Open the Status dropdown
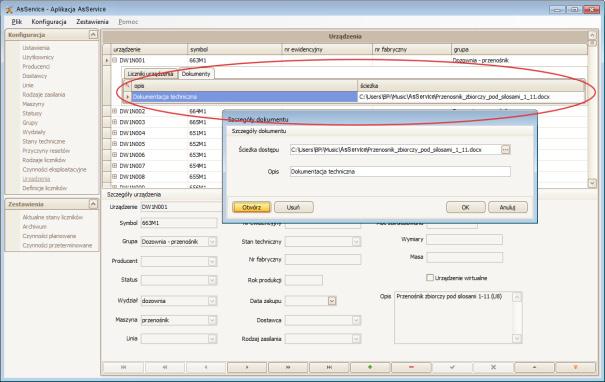The width and height of the screenshot is (605, 382). [x=212, y=280]
